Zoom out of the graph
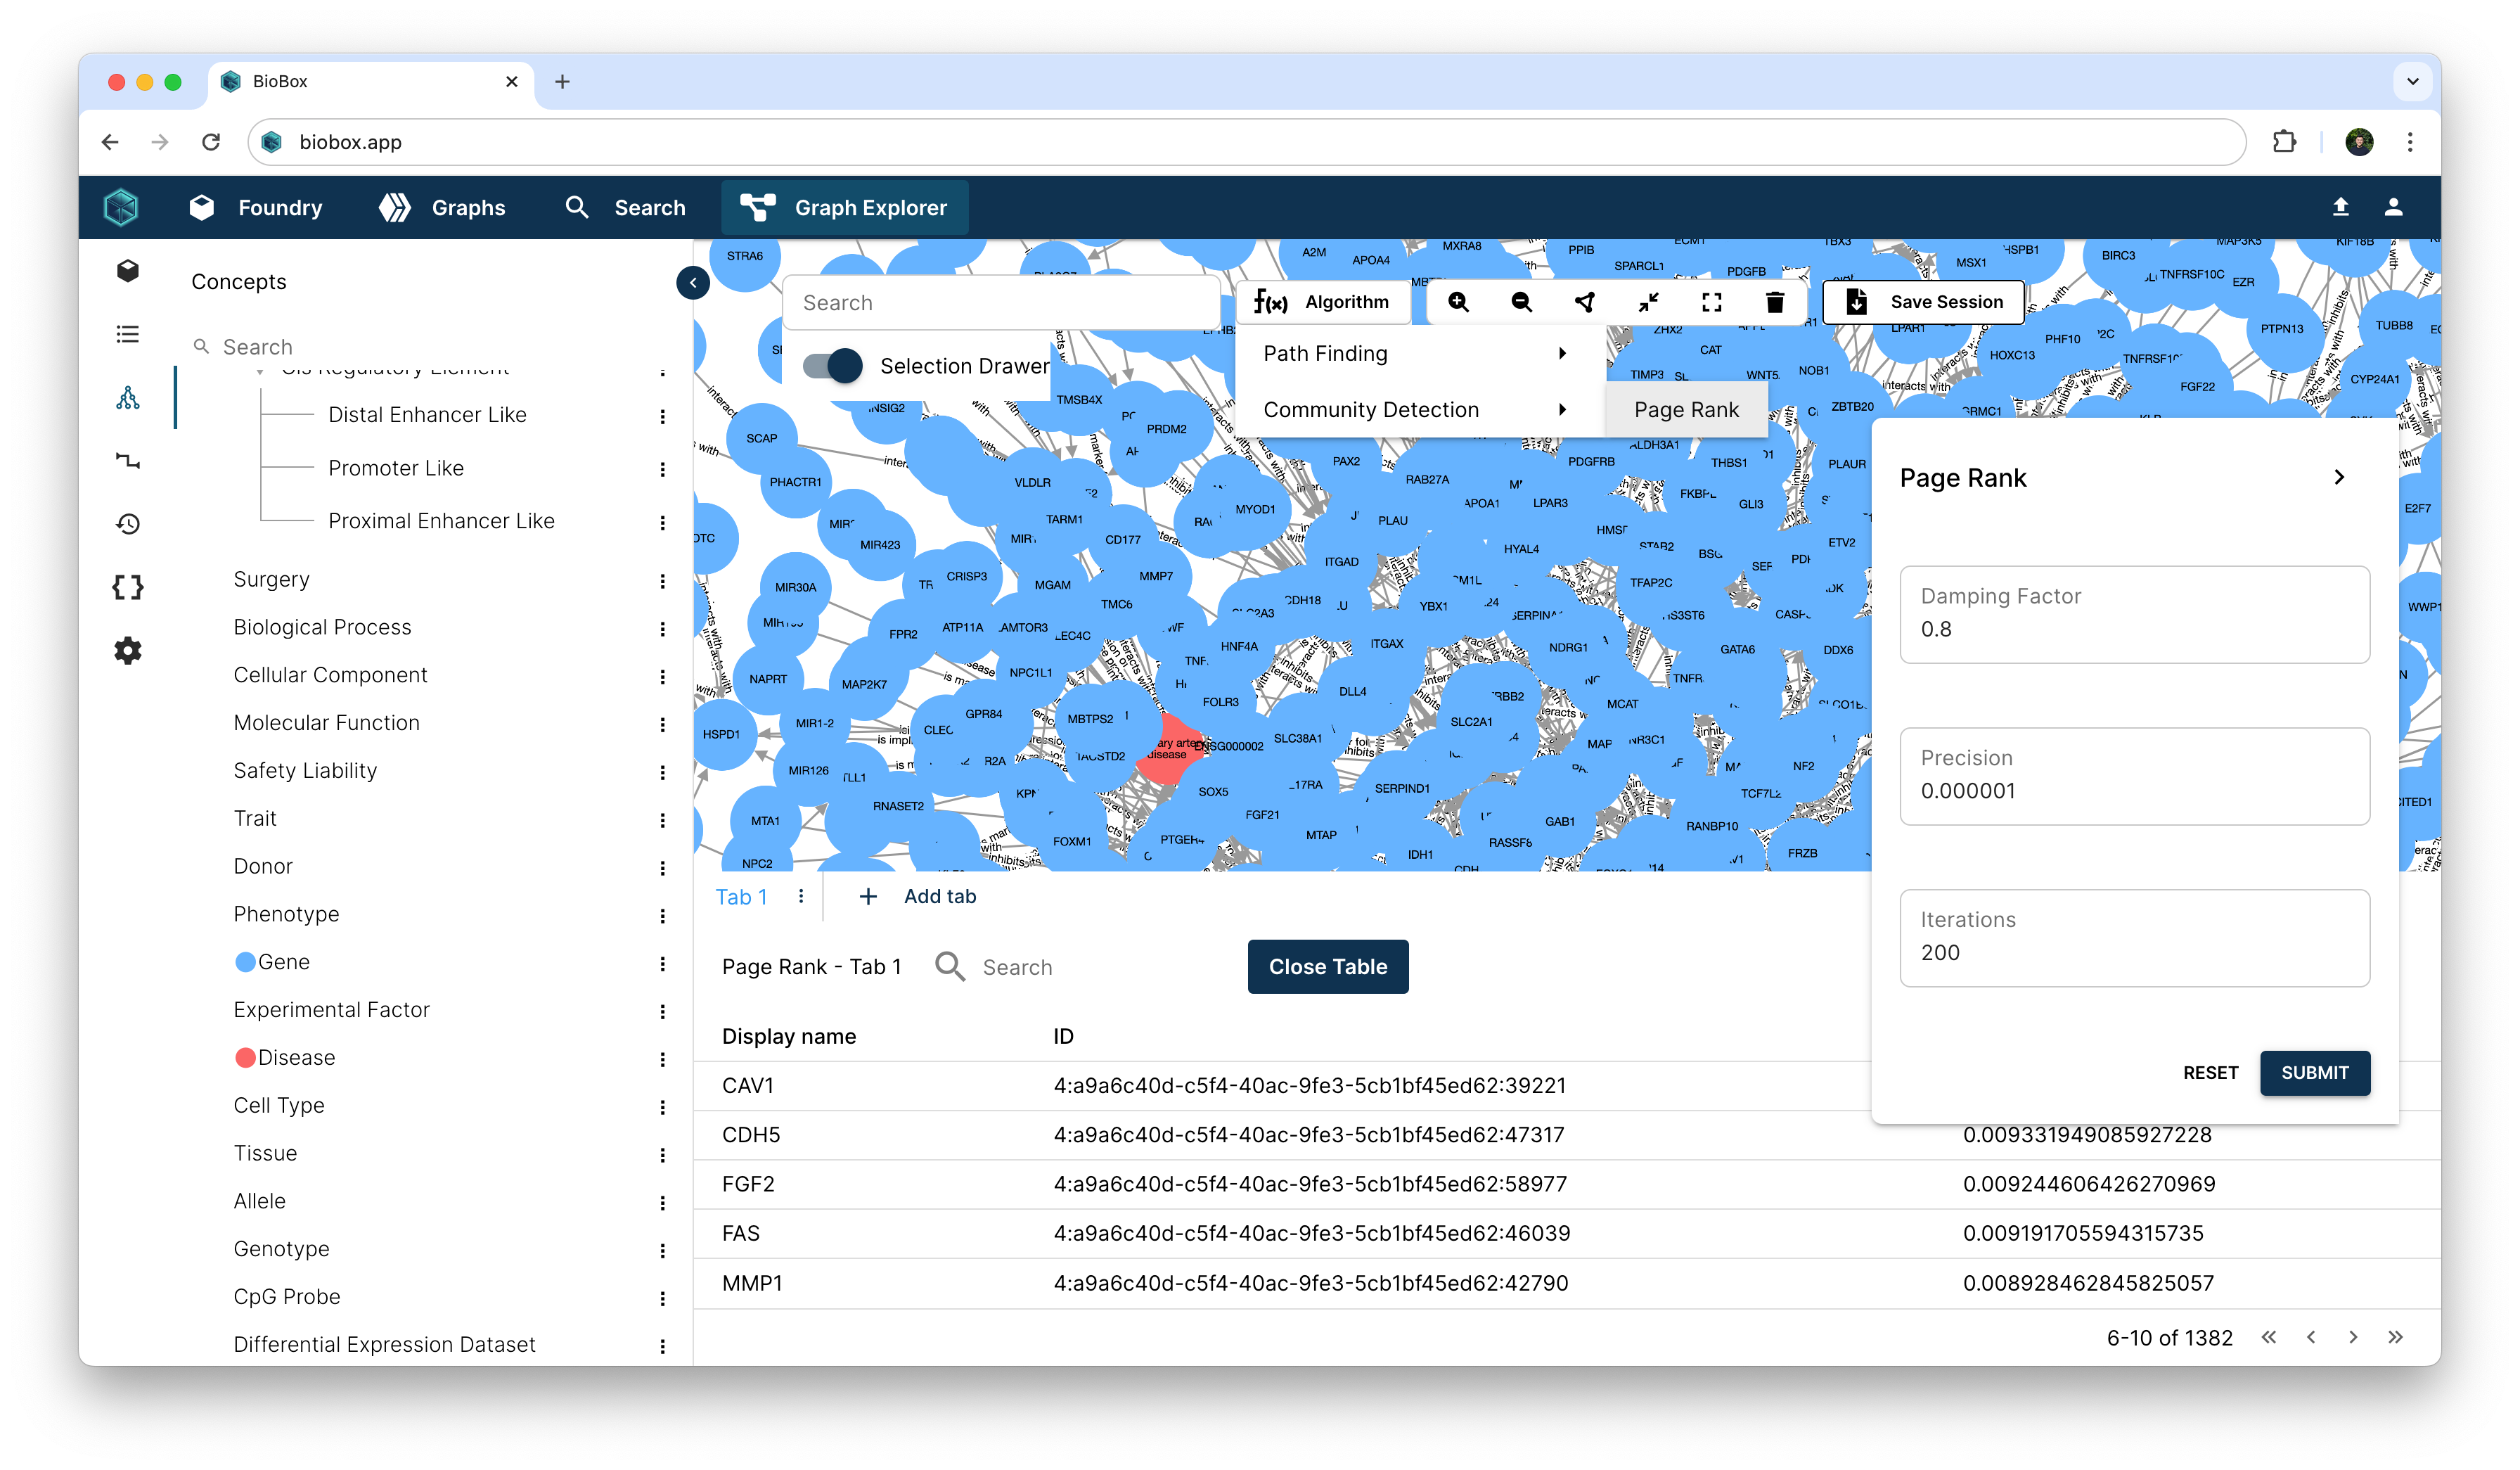The image size is (2520, 1470). pyautogui.click(x=1522, y=302)
